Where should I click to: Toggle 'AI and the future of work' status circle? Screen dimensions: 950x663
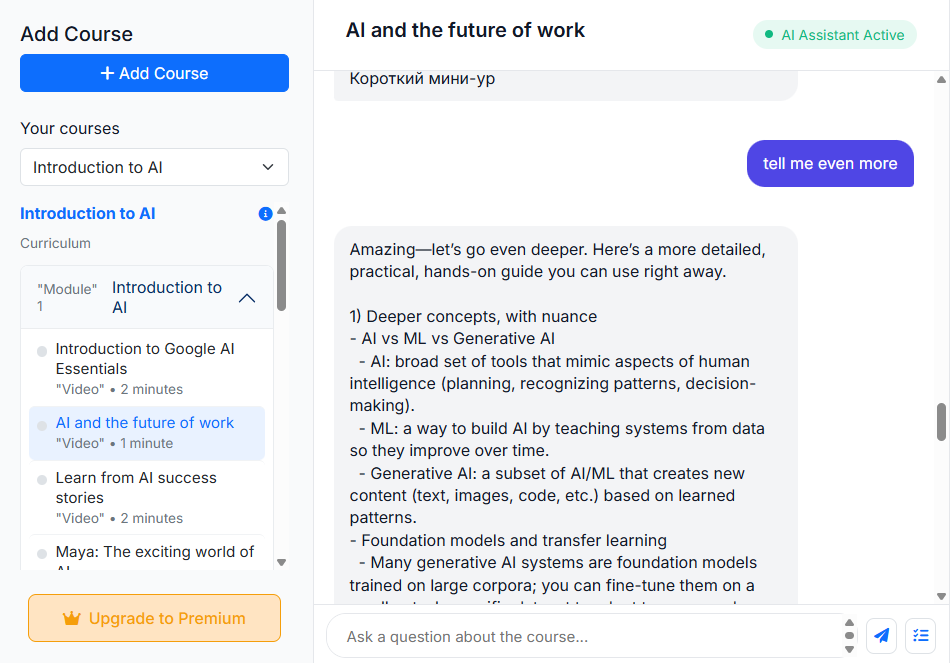coord(42,425)
